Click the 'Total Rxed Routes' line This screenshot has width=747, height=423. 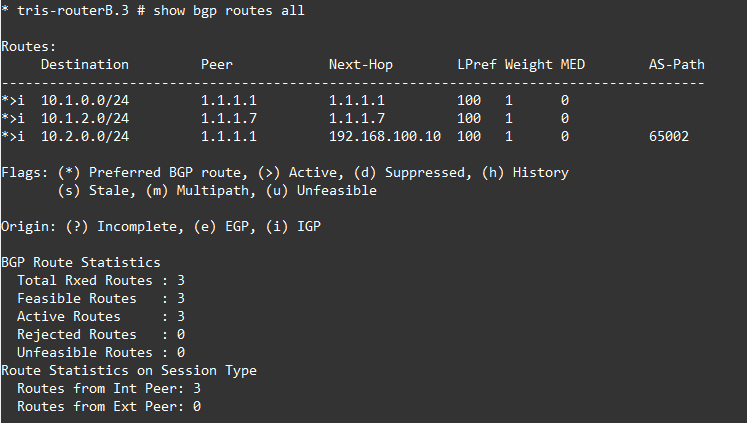[x=100, y=281]
